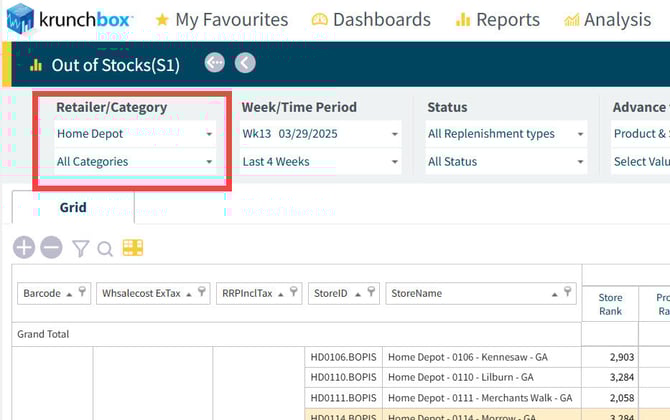Open the Wk13 03/29/2025 week dropdown
Screen dimensions: 670x420
point(320,134)
